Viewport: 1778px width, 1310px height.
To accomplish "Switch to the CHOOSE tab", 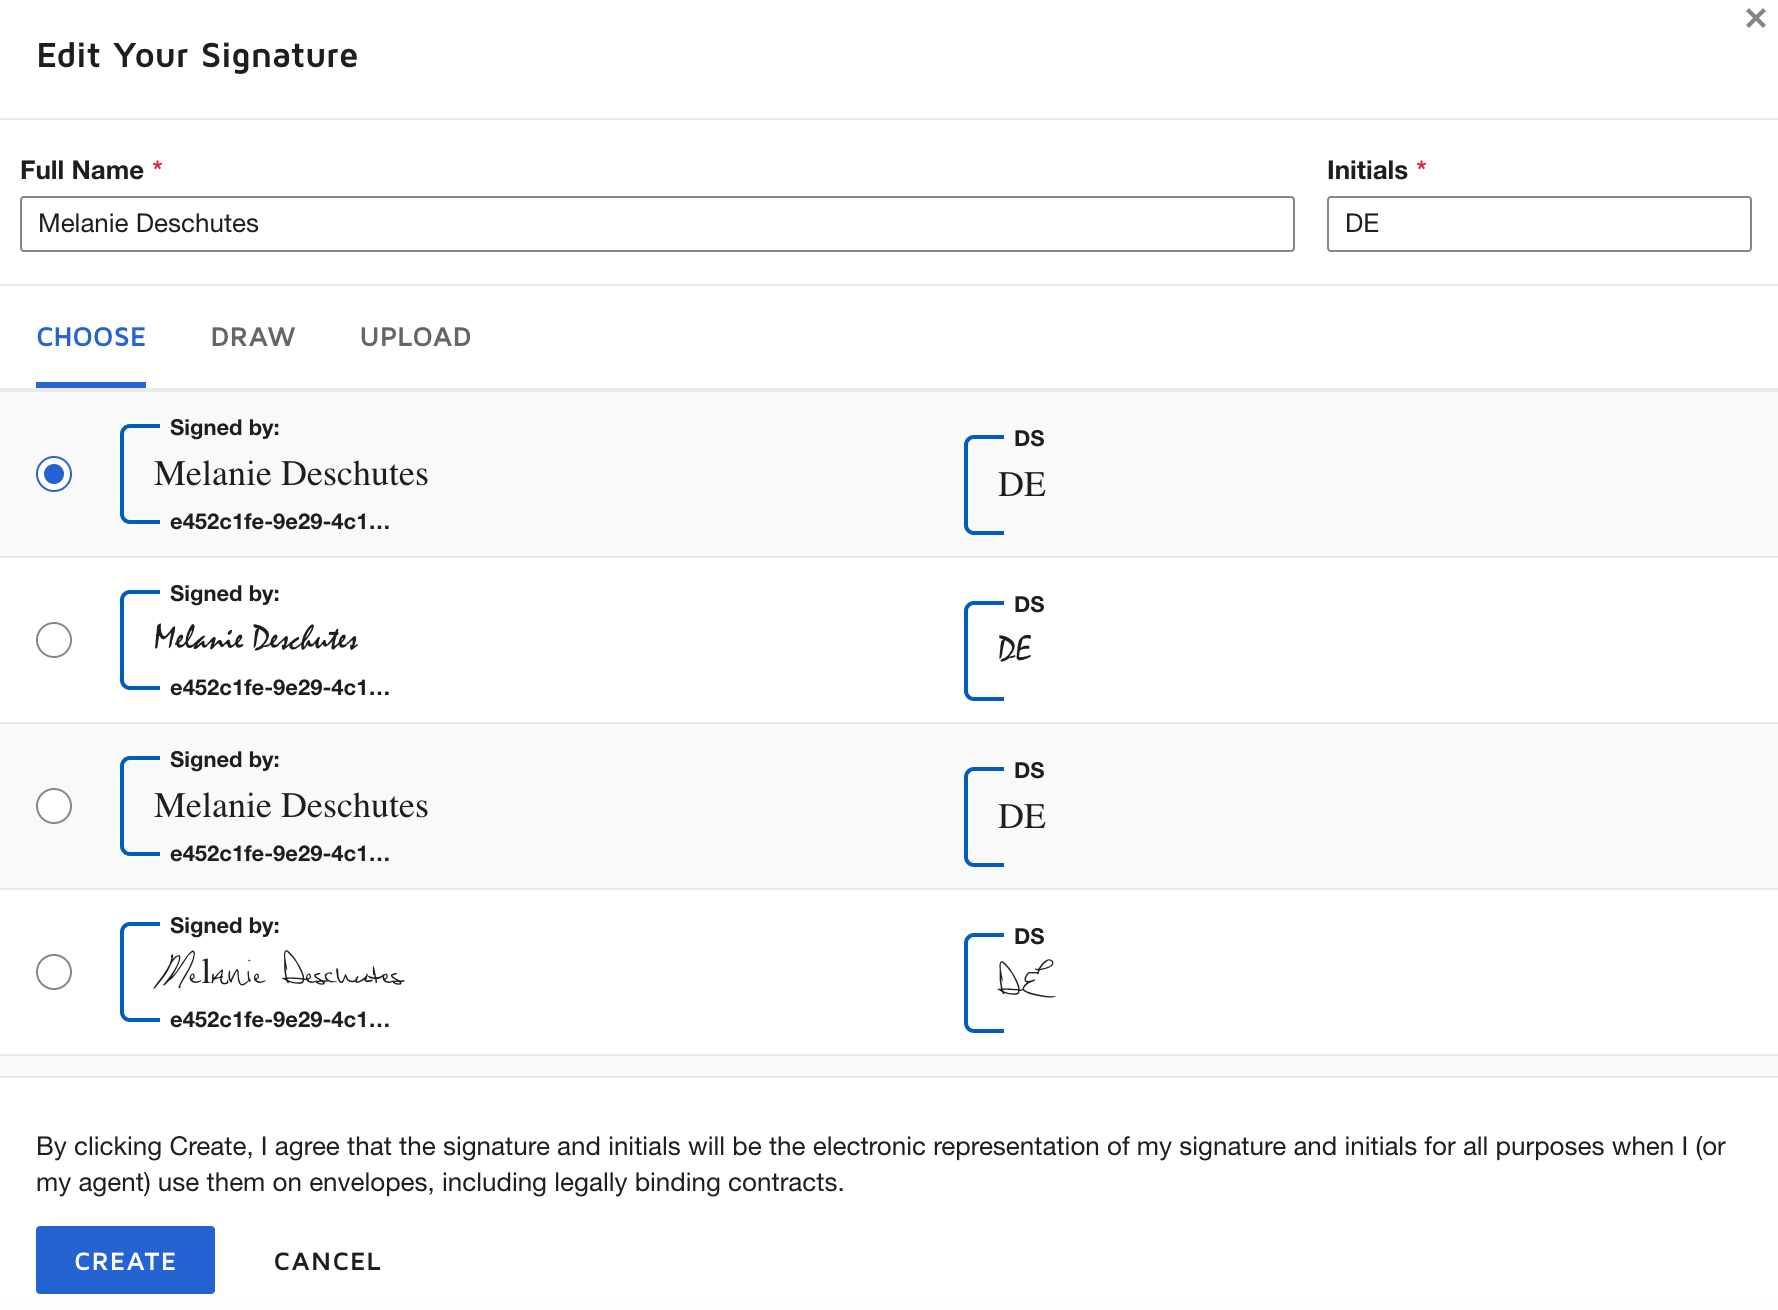I will [x=90, y=337].
